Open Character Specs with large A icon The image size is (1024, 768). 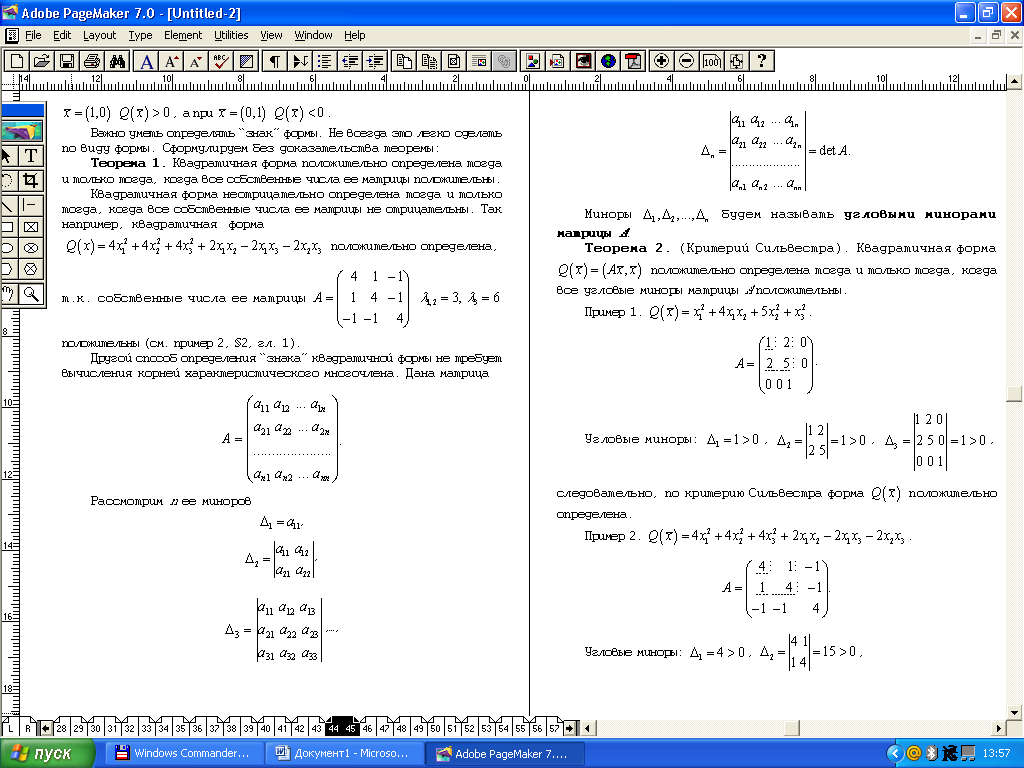146,61
